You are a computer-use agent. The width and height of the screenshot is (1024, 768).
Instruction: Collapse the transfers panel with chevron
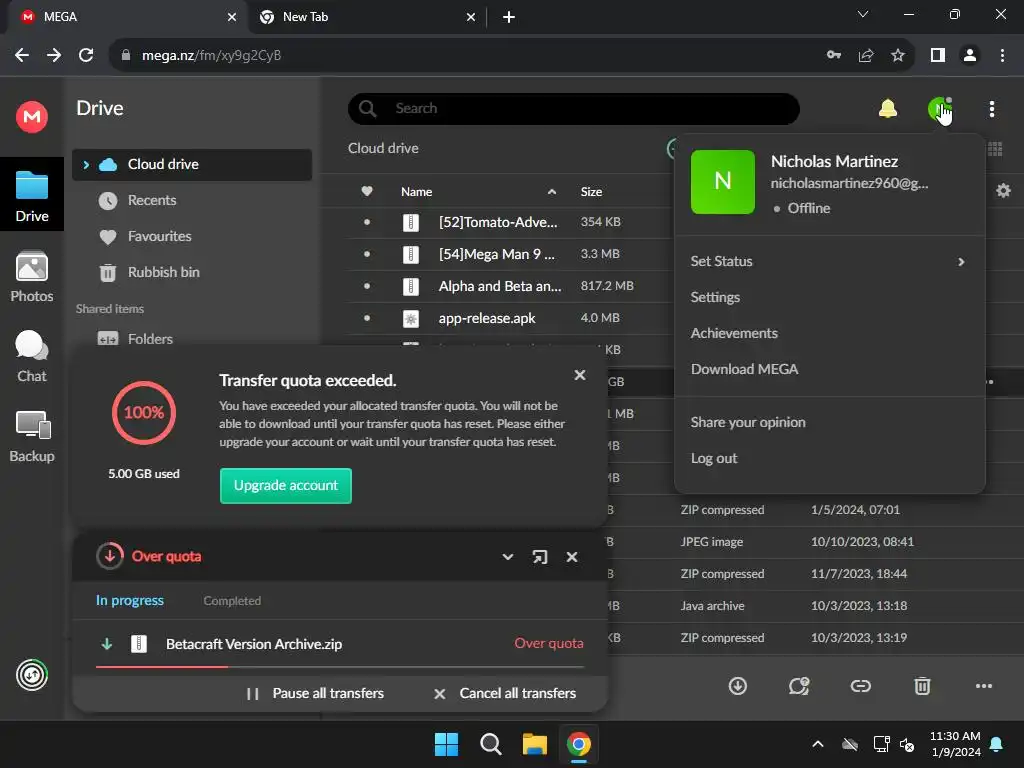507,557
